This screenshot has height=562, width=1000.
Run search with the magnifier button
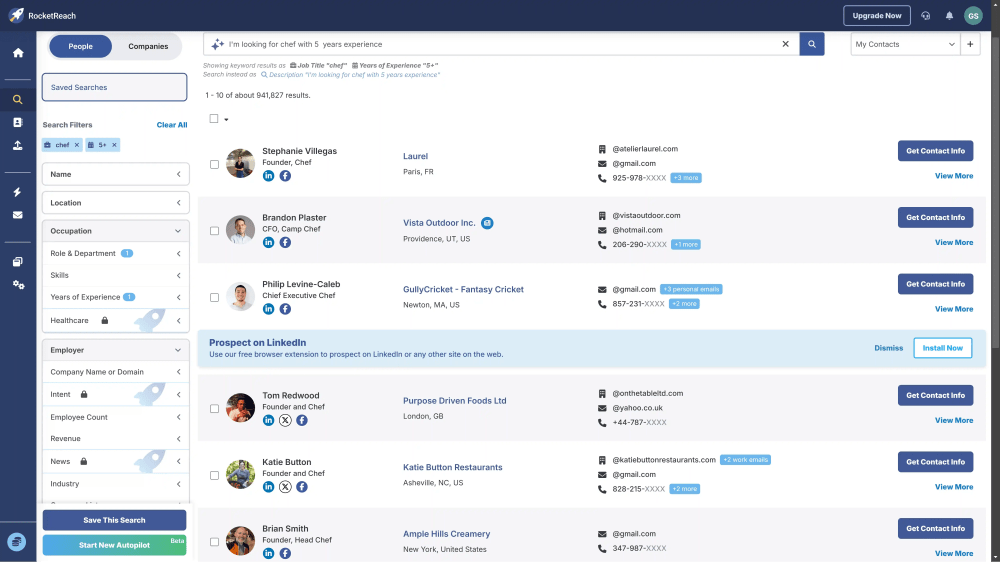812,44
